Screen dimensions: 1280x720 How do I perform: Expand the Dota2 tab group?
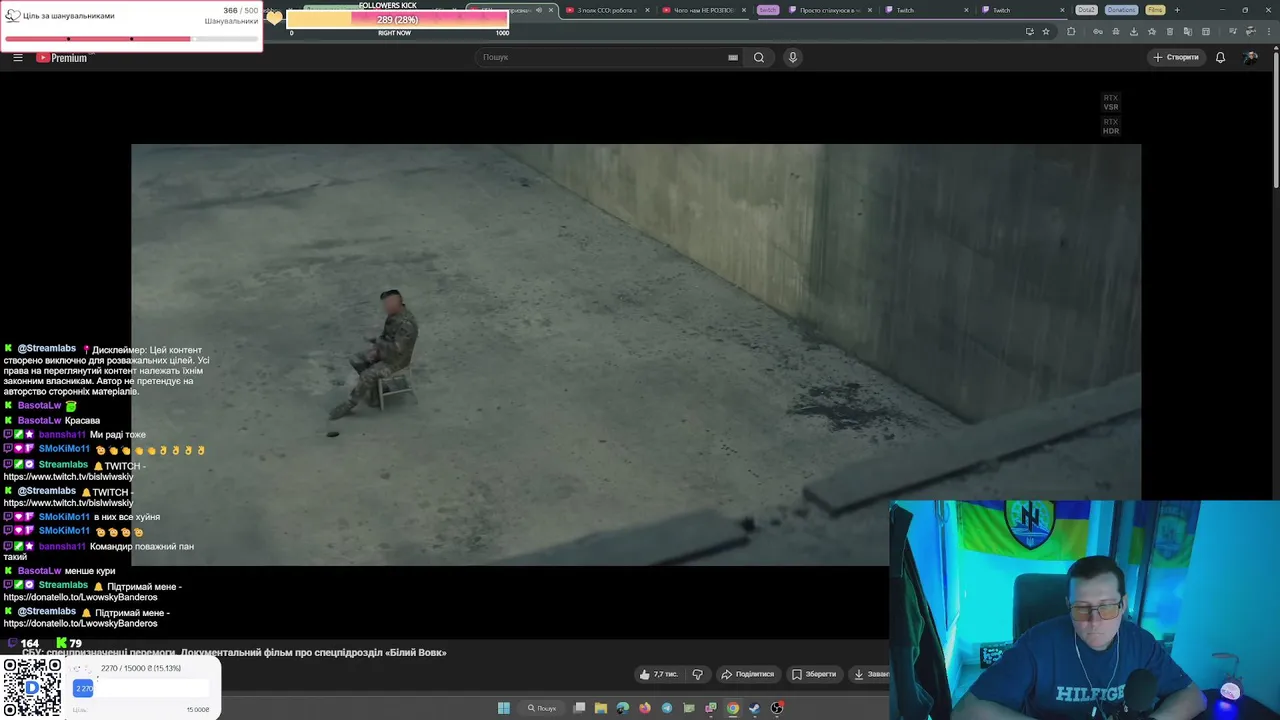[1086, 10]
